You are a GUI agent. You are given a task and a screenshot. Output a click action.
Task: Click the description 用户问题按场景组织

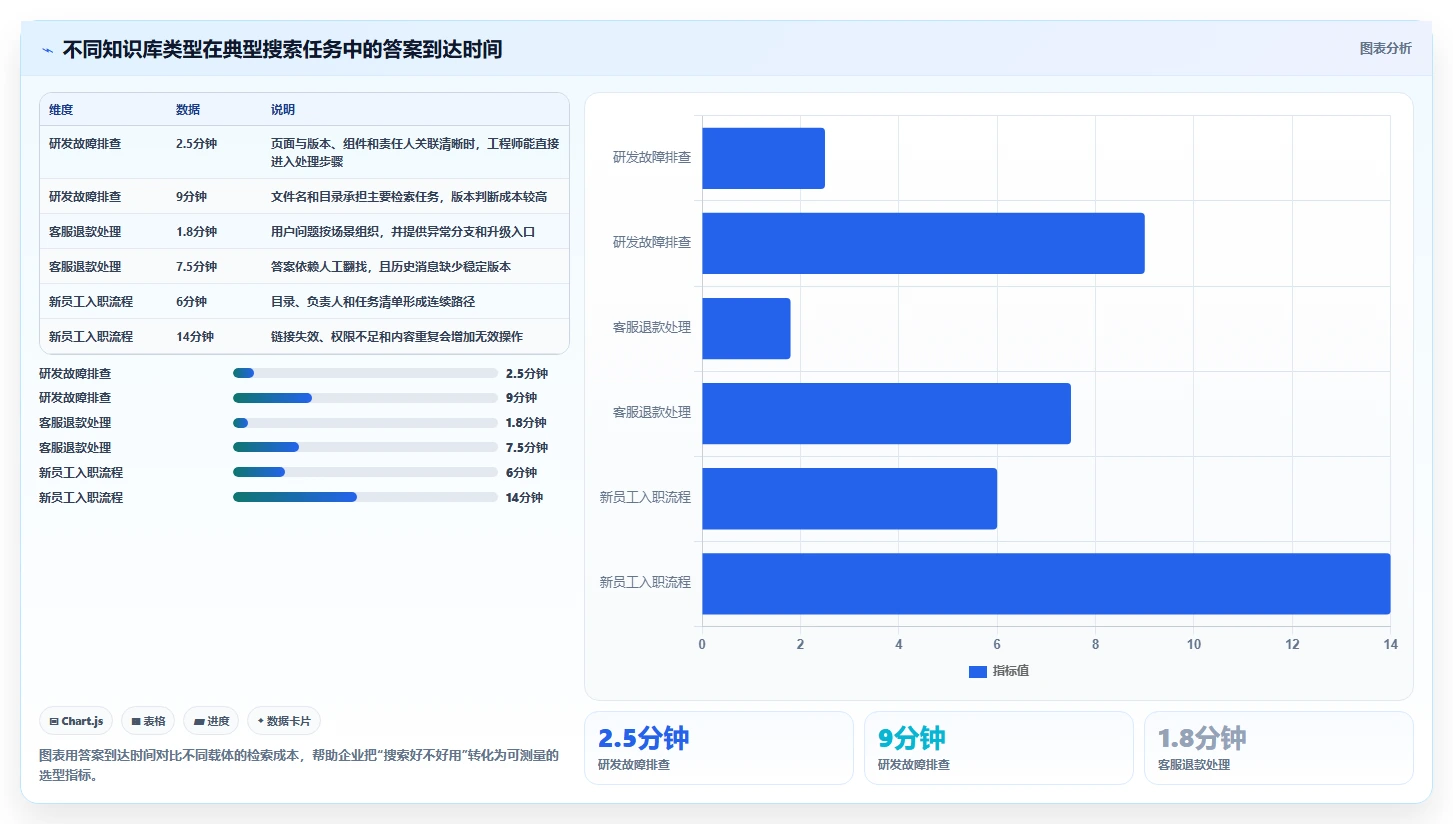coord(403,231)
